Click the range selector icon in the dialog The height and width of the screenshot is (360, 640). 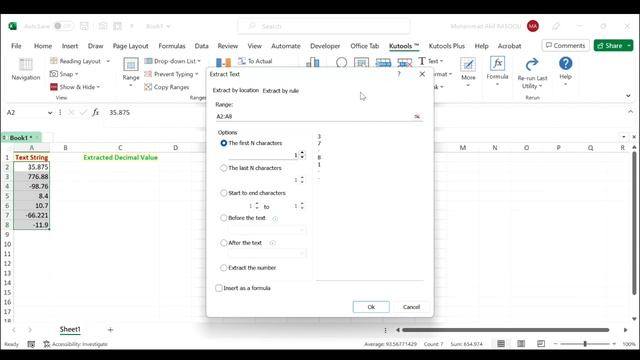tap(417, 117)
